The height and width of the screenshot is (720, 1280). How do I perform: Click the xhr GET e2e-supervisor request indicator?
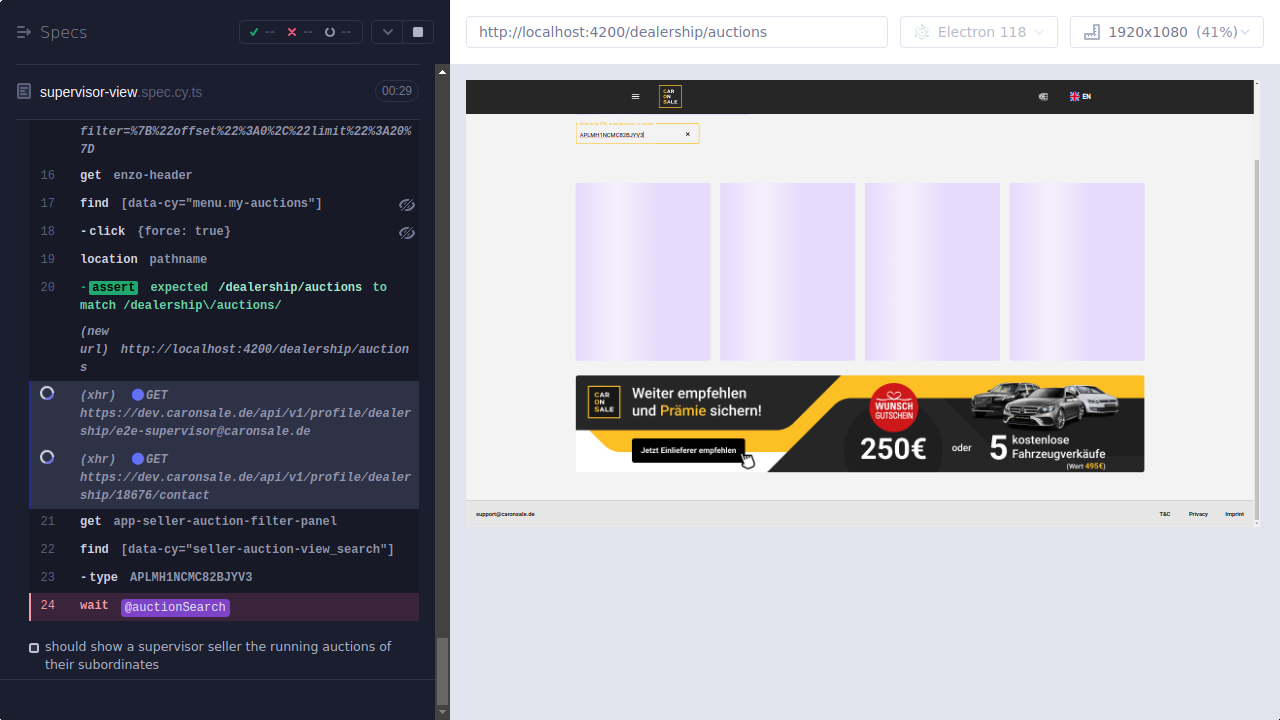pos(46,393)
